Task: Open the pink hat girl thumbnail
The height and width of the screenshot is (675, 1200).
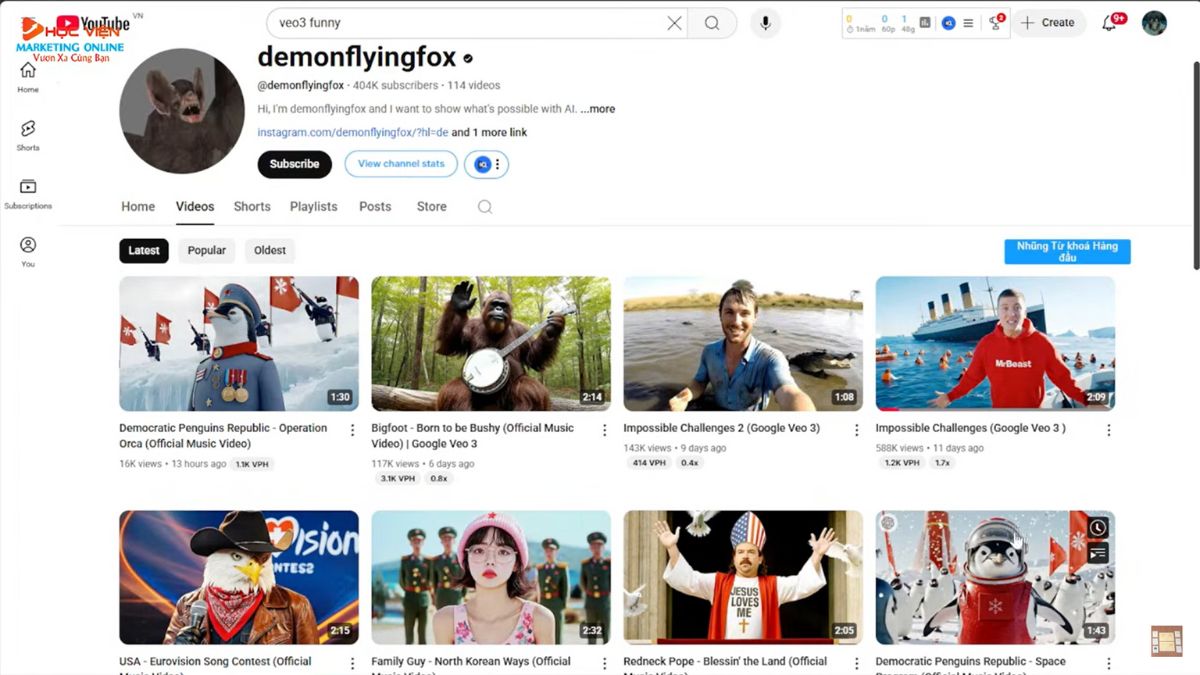Action: click(491, 578)
